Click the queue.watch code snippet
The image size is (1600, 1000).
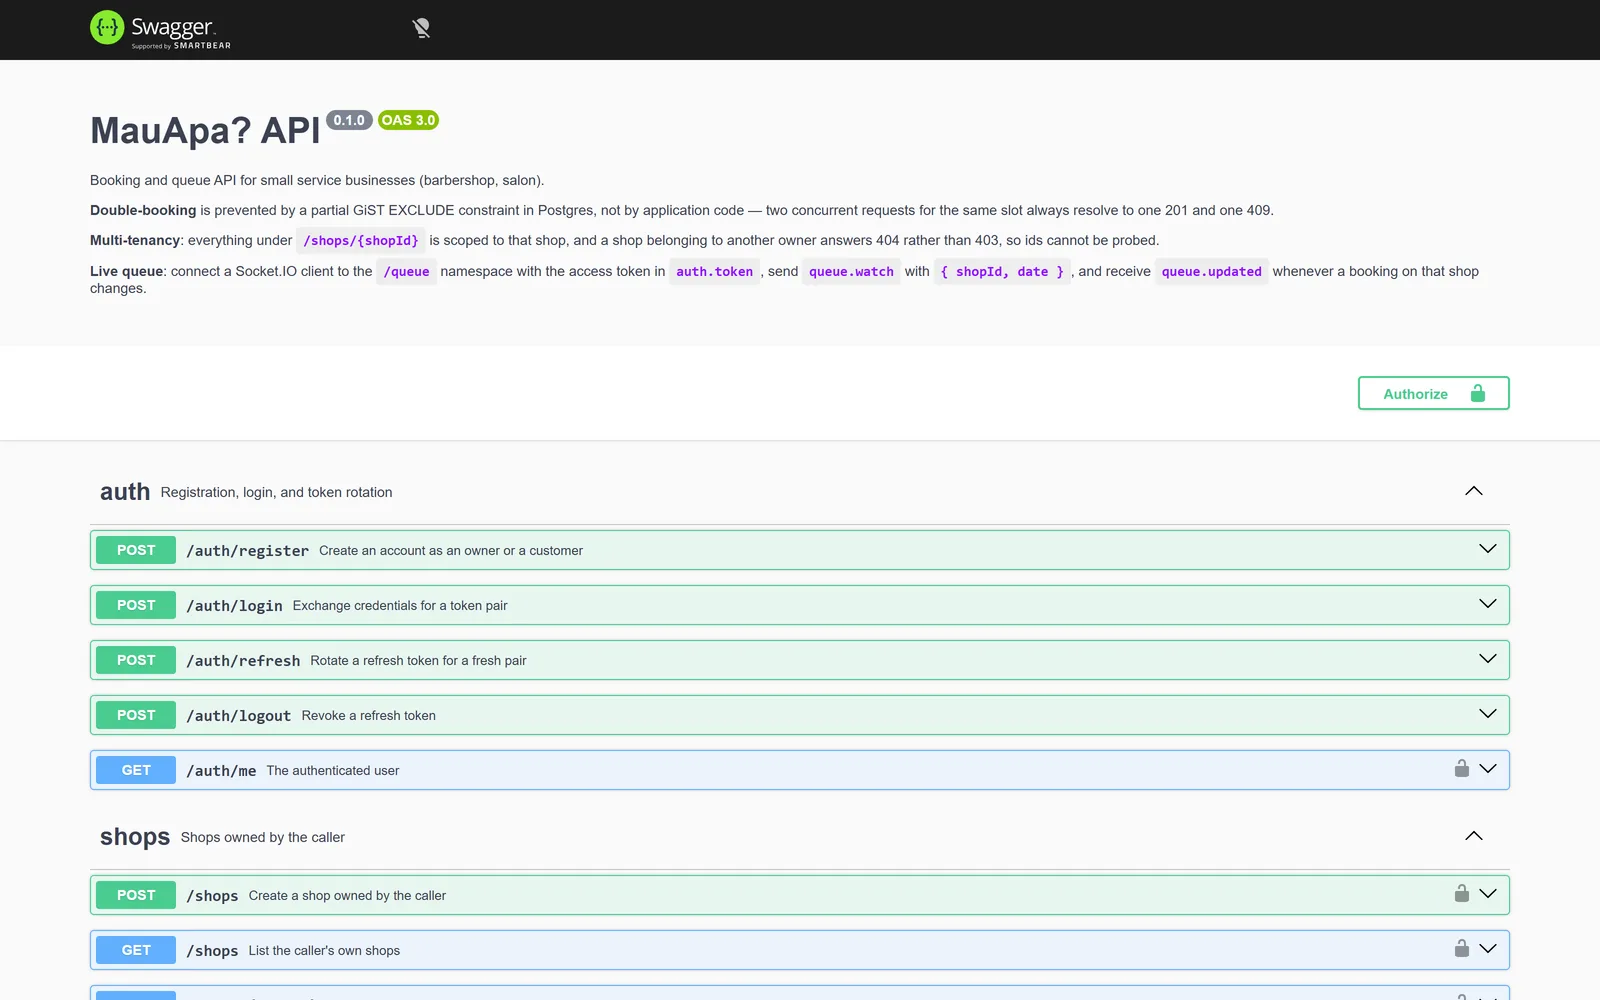point(851,272)
